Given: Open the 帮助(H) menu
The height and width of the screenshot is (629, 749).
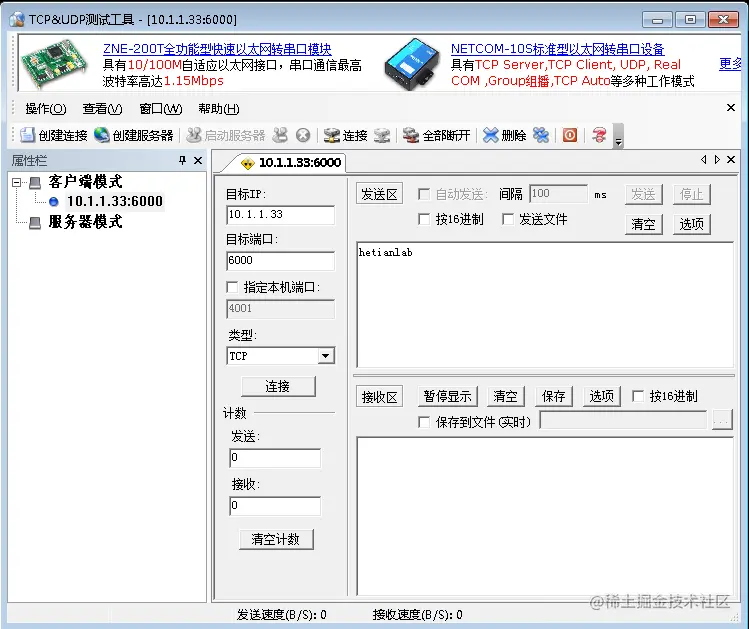Looking at the screenshot, I should click(219, 109).
